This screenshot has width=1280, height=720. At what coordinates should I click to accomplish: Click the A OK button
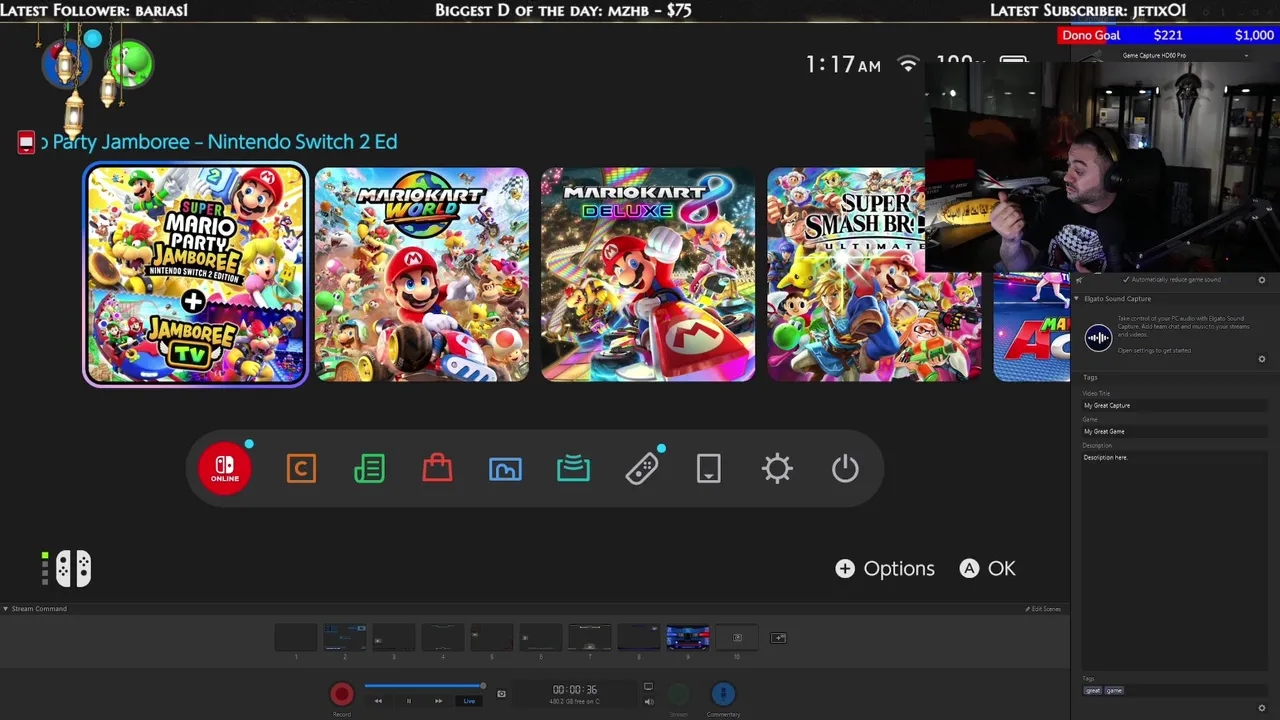[x=988, y=568]
